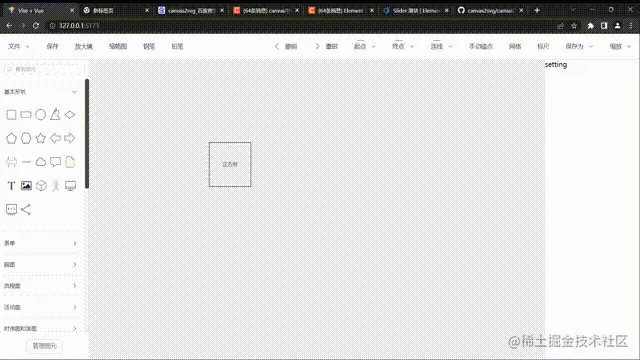This screenshot has width=640, height=360.
Task: Select the circle shape in the palette
Action: coord(40,115)
